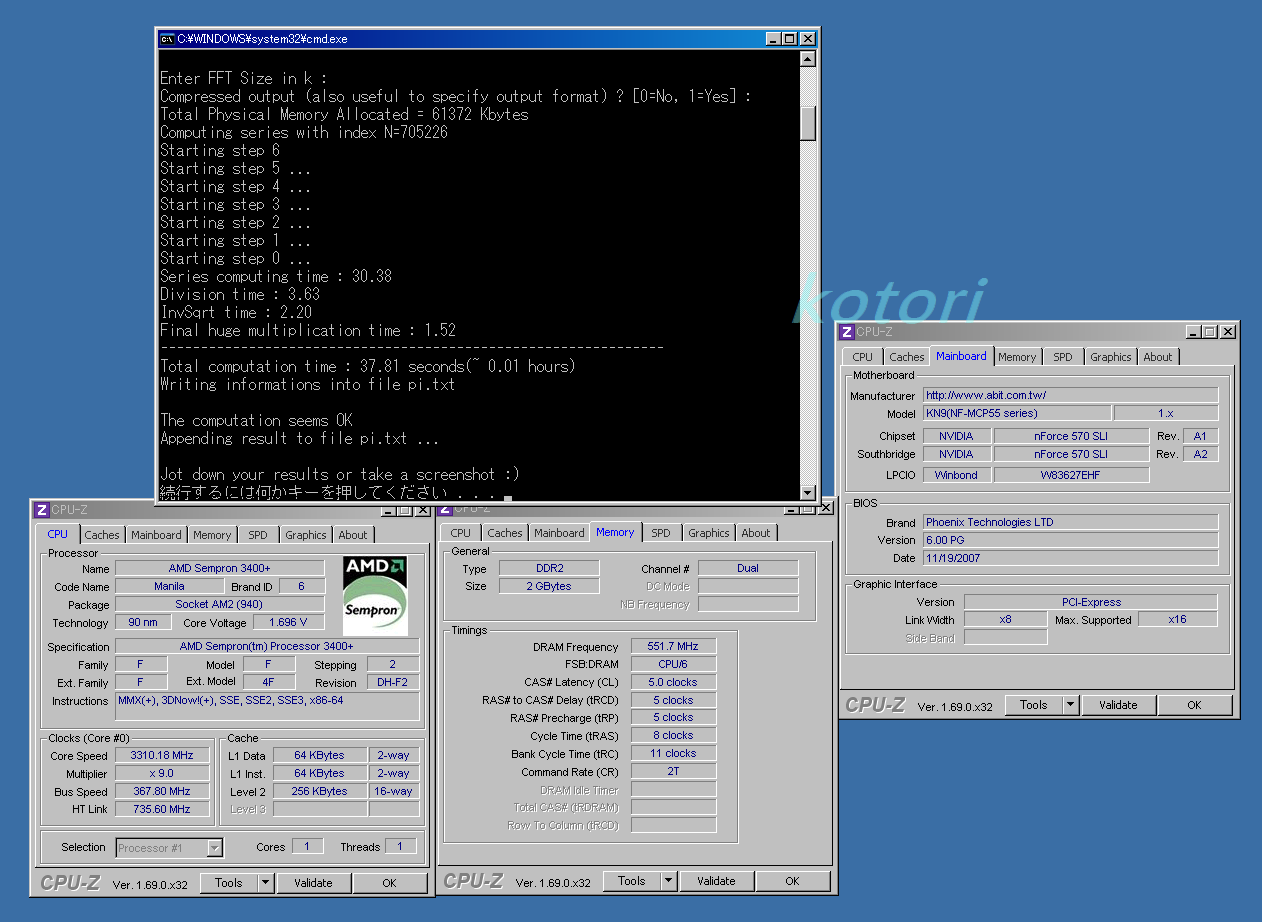Click the Core Voltage 1.696 V value

point(289,622)
